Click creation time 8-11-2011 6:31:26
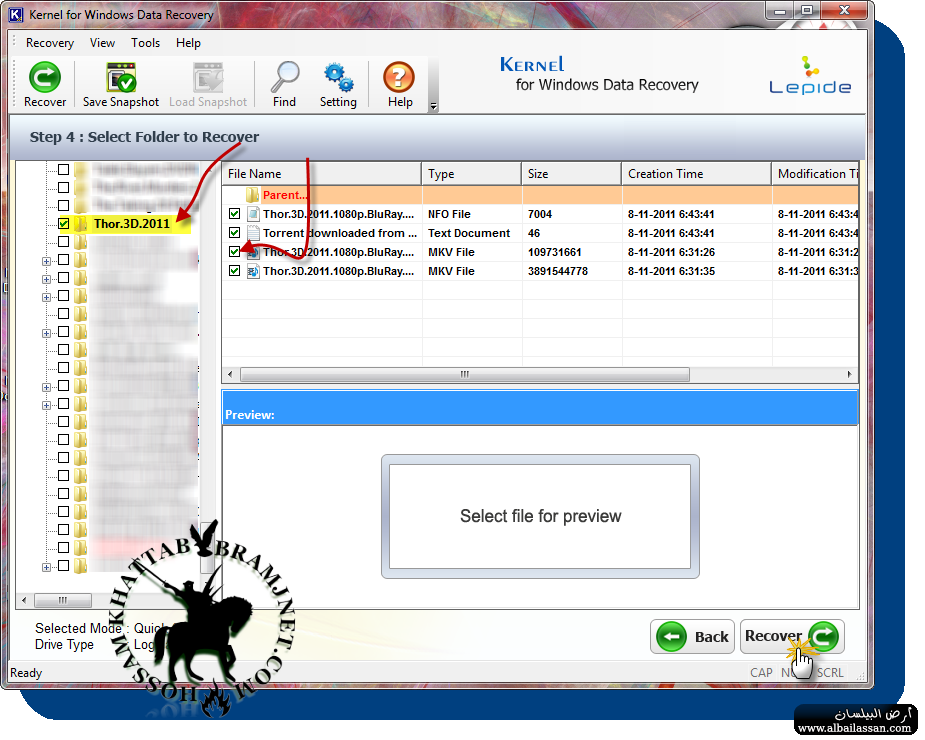 coord(671,252)
